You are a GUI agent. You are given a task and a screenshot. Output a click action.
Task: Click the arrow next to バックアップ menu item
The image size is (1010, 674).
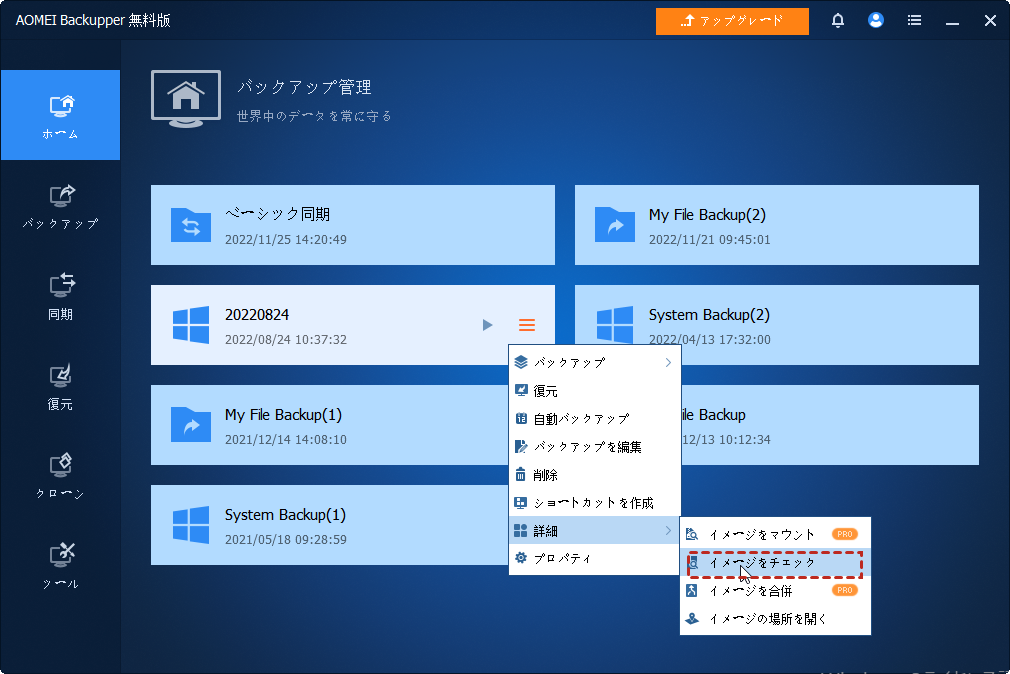[668, 363]
